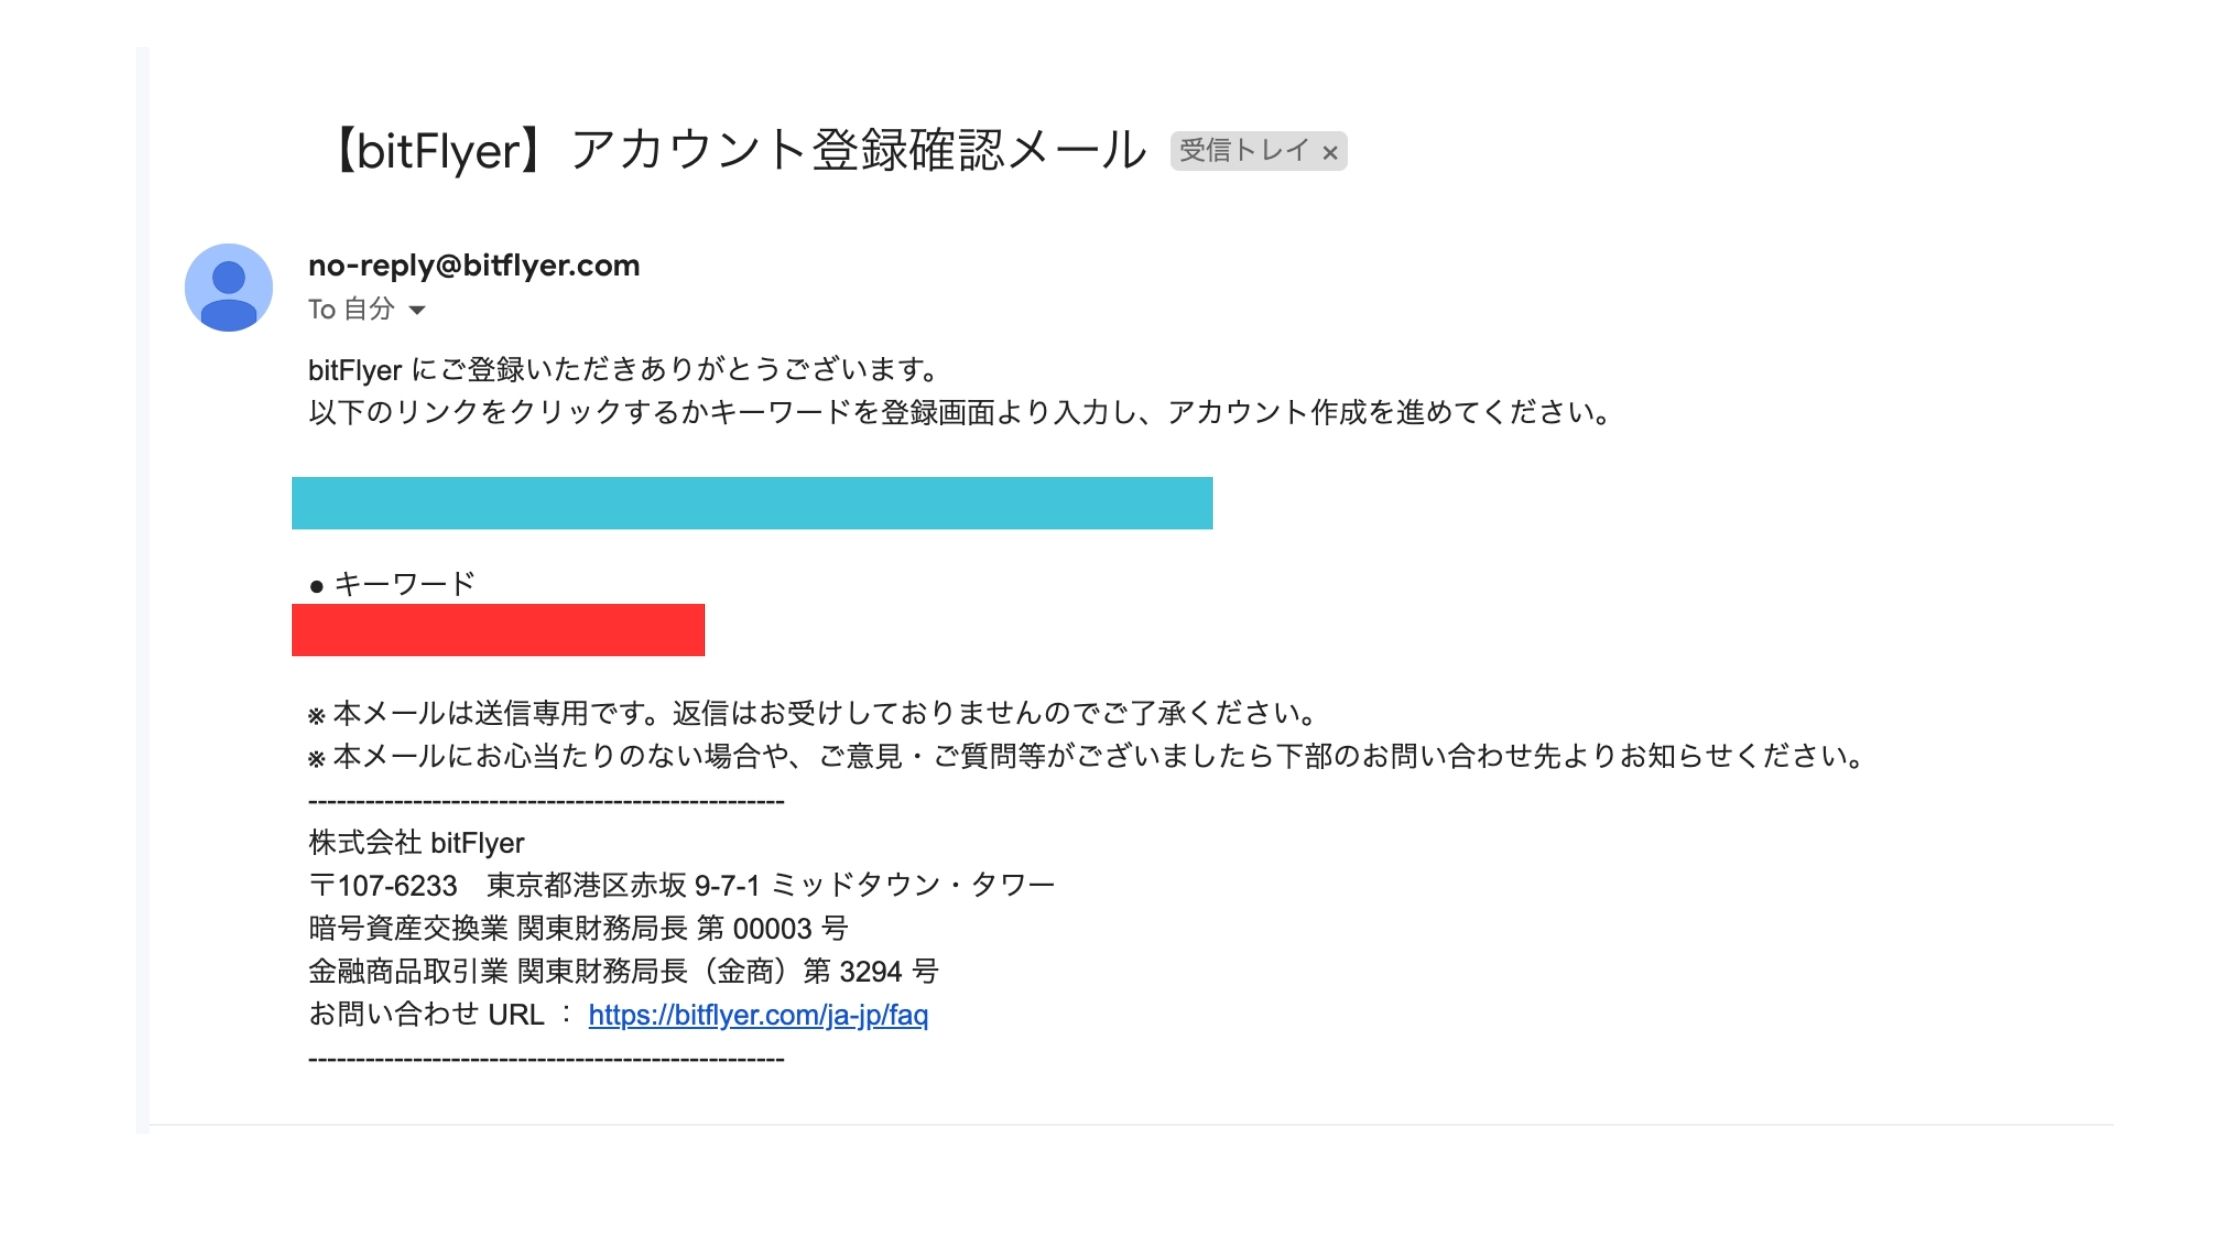
Task: Click the 暗号資産交換業 registration number line
Action: pyautogui.click(x=578, y=928)
